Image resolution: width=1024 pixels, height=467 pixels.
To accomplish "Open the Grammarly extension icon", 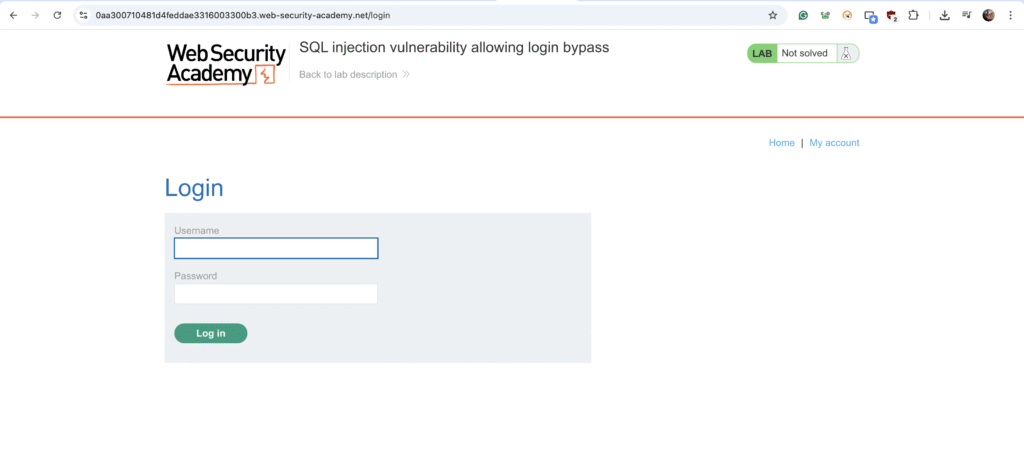I will click(x=803, y=15).
